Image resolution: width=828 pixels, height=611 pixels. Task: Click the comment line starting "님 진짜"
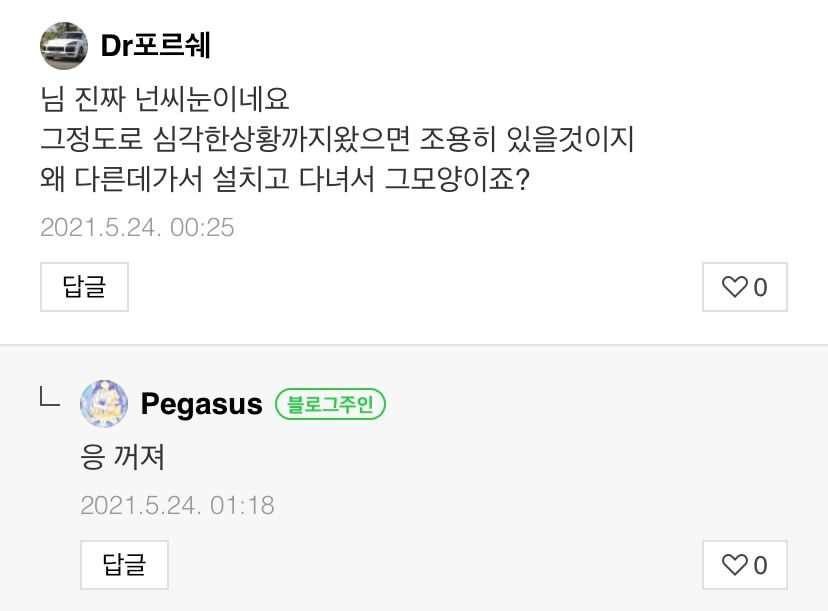point(165,100)
